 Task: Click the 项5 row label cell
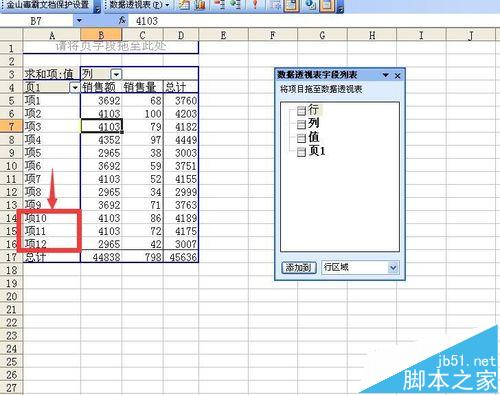click(x=52, y=153)
